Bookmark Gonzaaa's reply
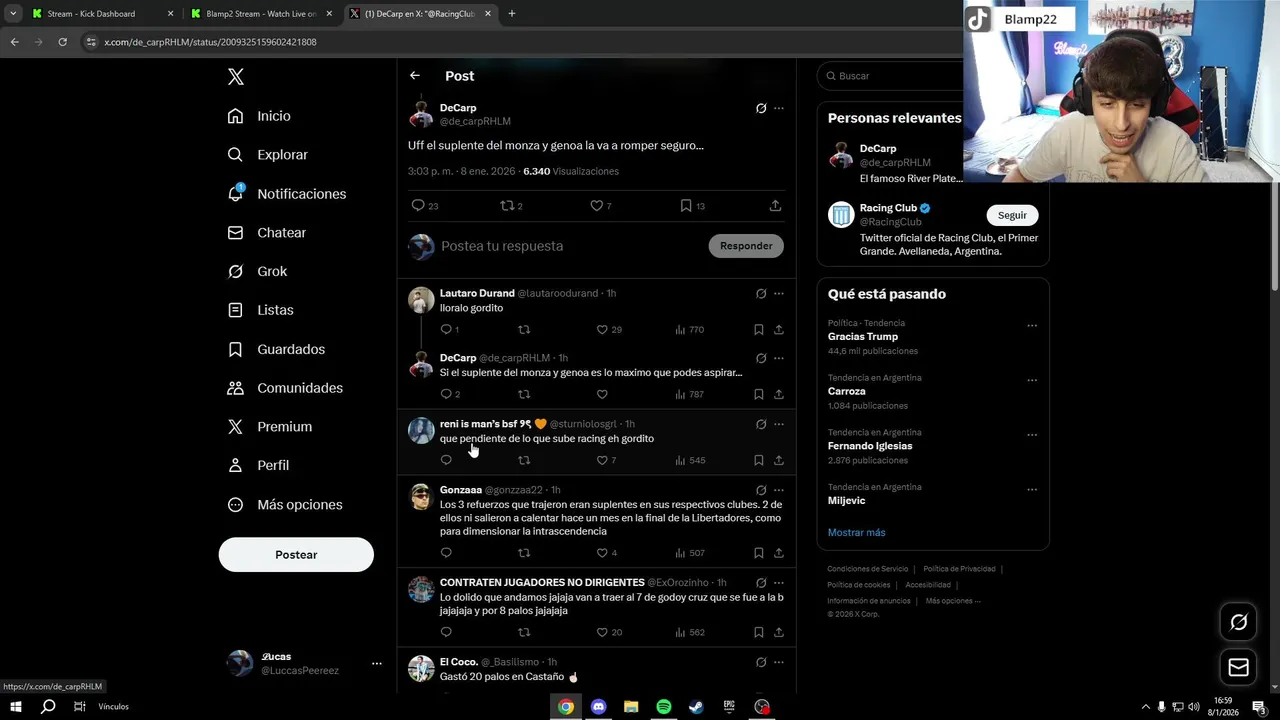 [759, 553]
